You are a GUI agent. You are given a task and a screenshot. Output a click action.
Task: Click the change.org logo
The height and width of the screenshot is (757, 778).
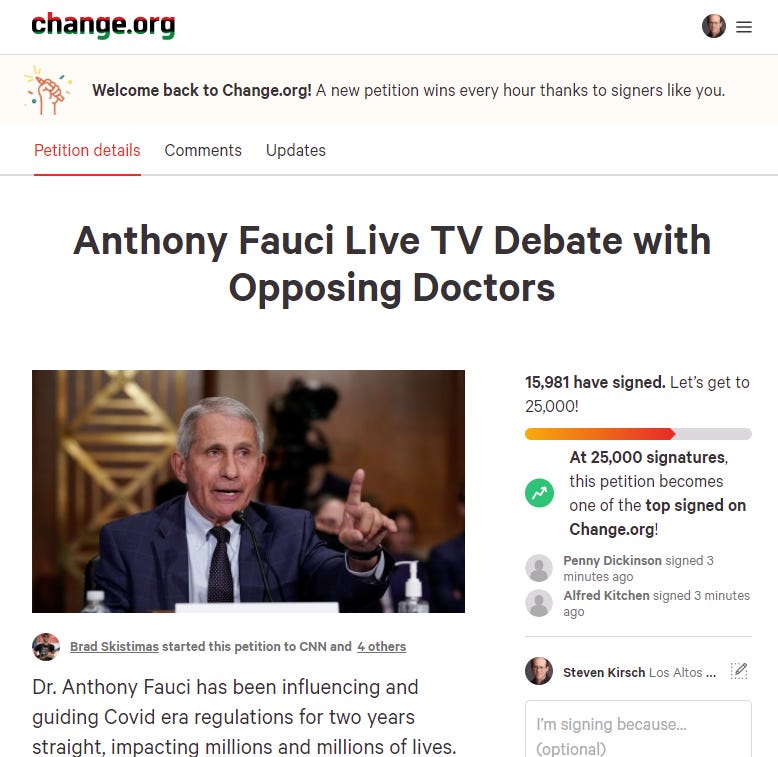click(x=103, y=25)
